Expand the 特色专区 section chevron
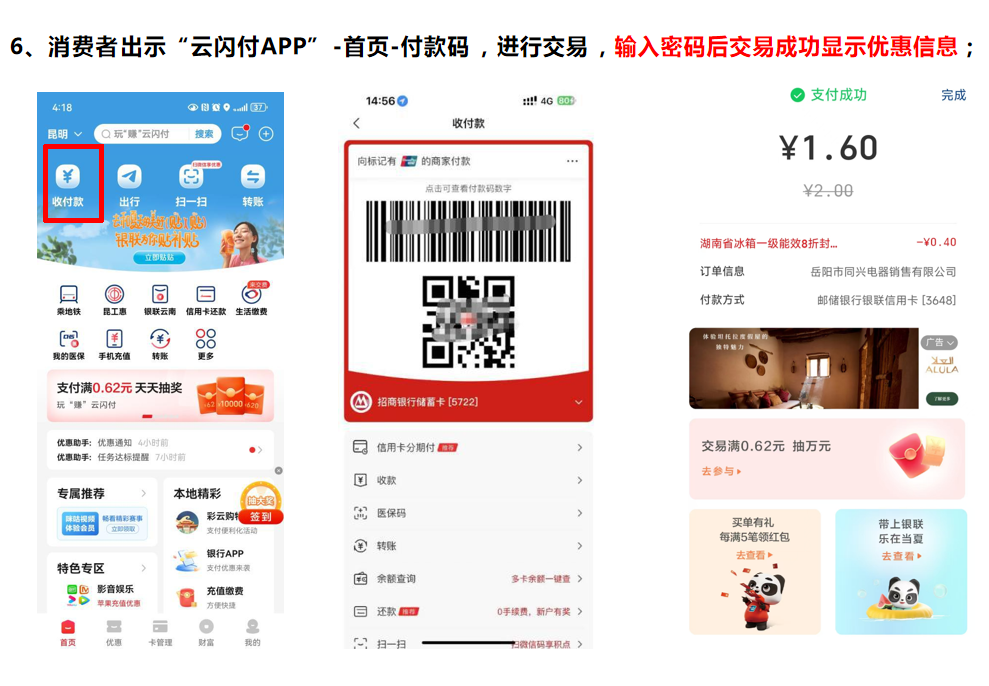The width and height of the screenshot is (989, 686). (x=144, y=568)
